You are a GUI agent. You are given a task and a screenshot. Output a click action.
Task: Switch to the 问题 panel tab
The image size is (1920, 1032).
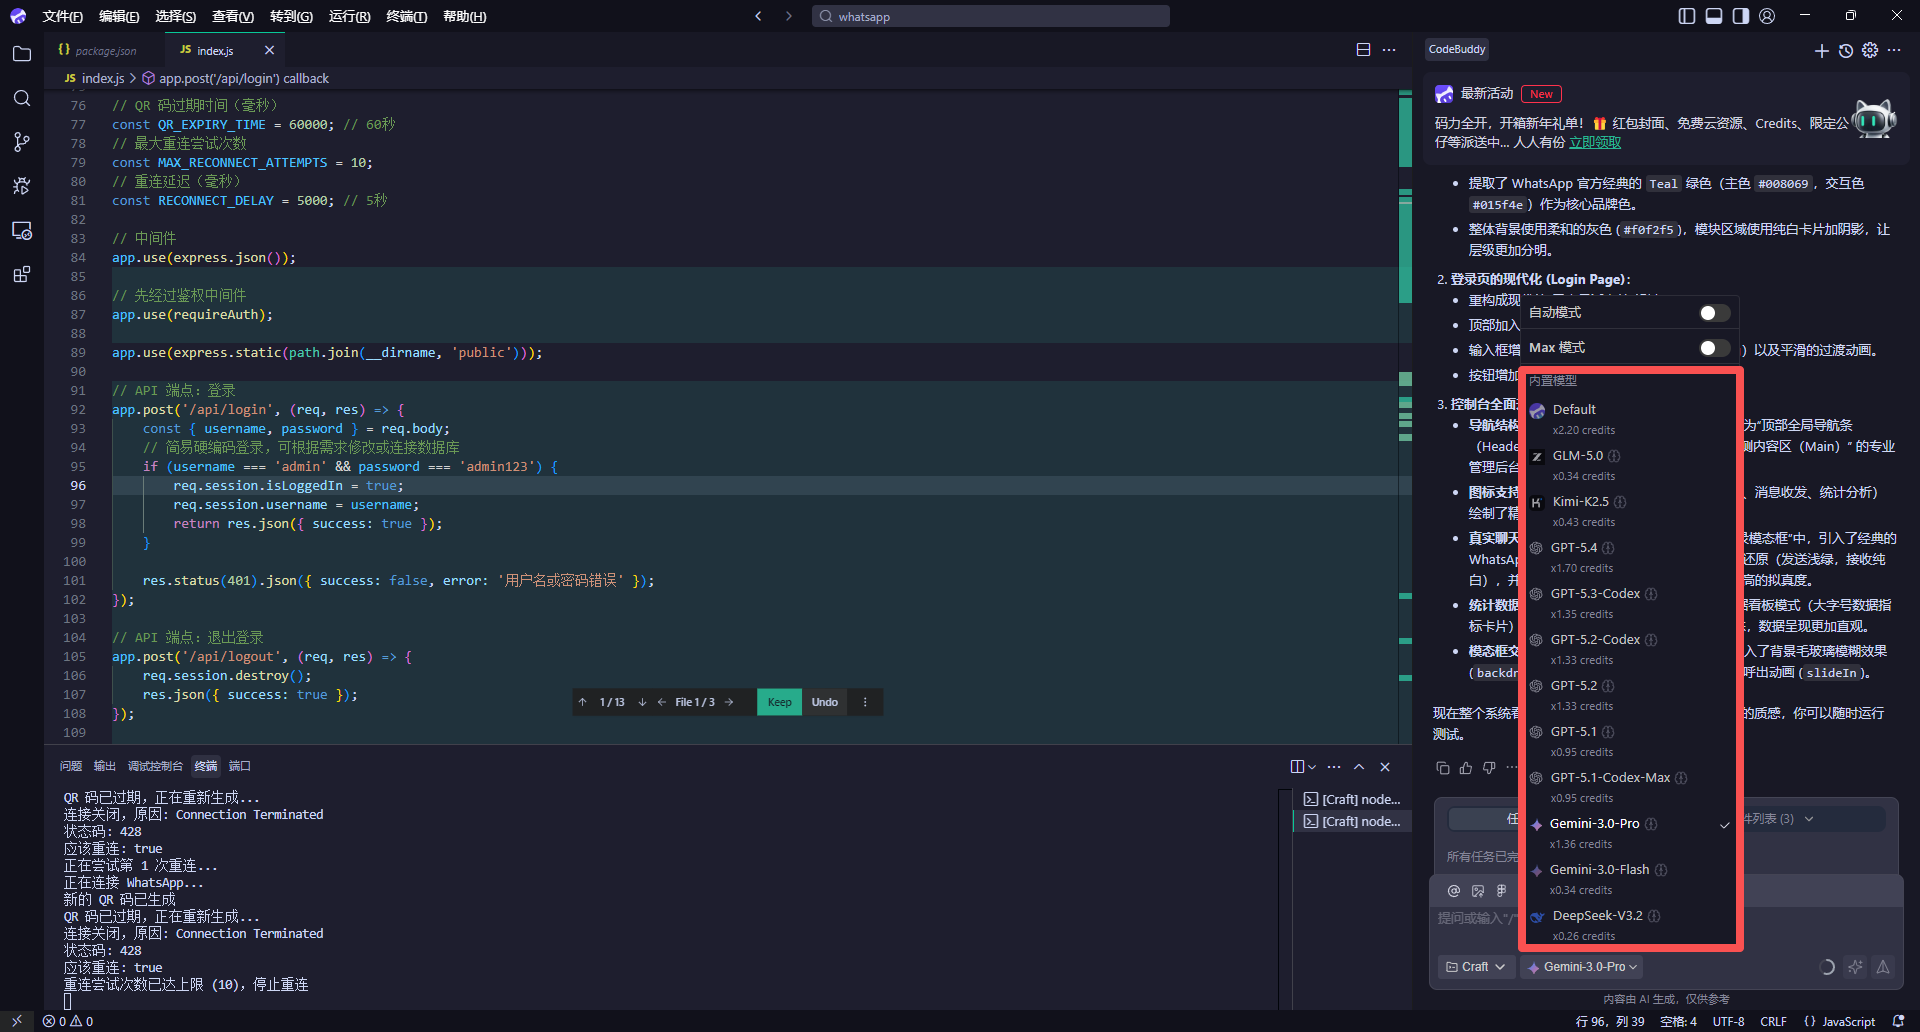(x=71, y=766)
